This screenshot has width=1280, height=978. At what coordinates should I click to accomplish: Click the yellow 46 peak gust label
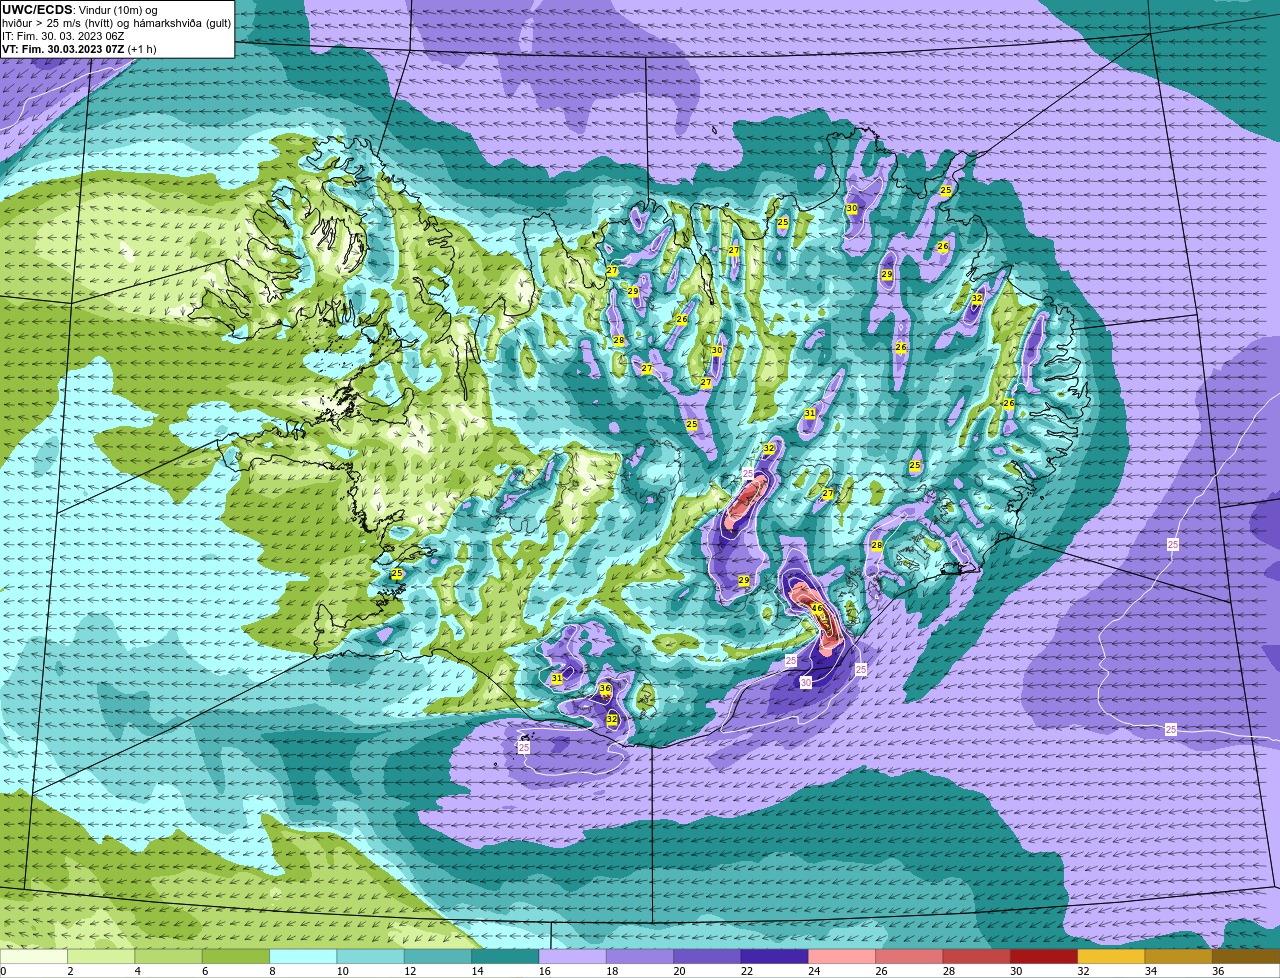817,608
